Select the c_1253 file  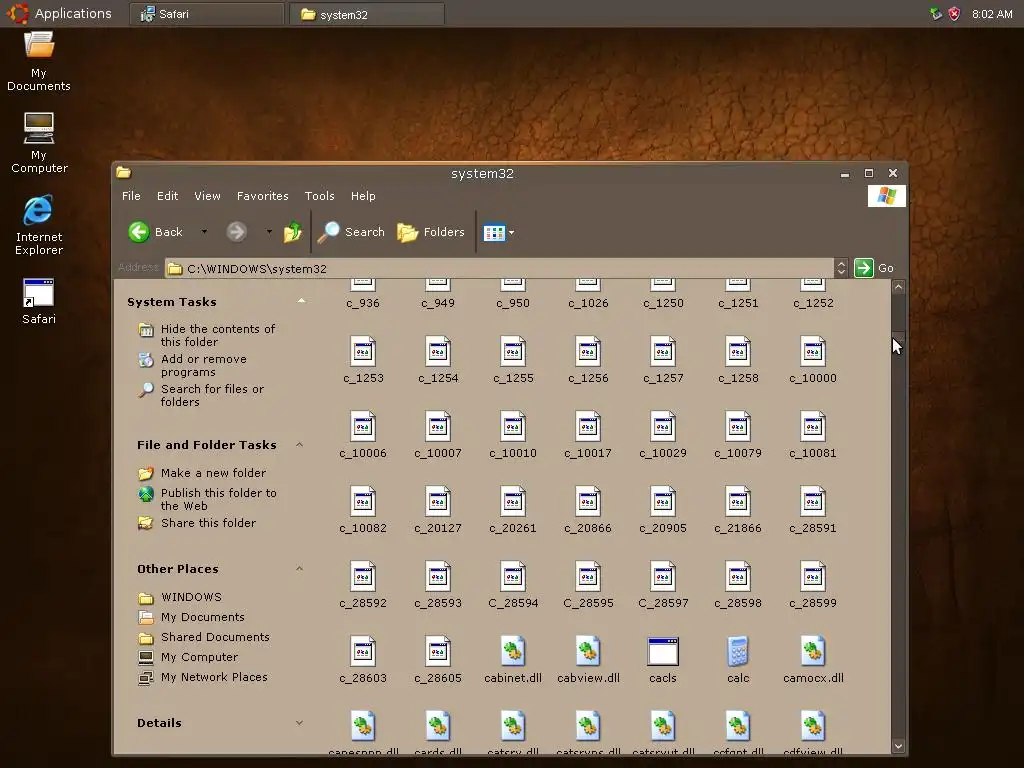pyautogui.click(x=363, y=359)
